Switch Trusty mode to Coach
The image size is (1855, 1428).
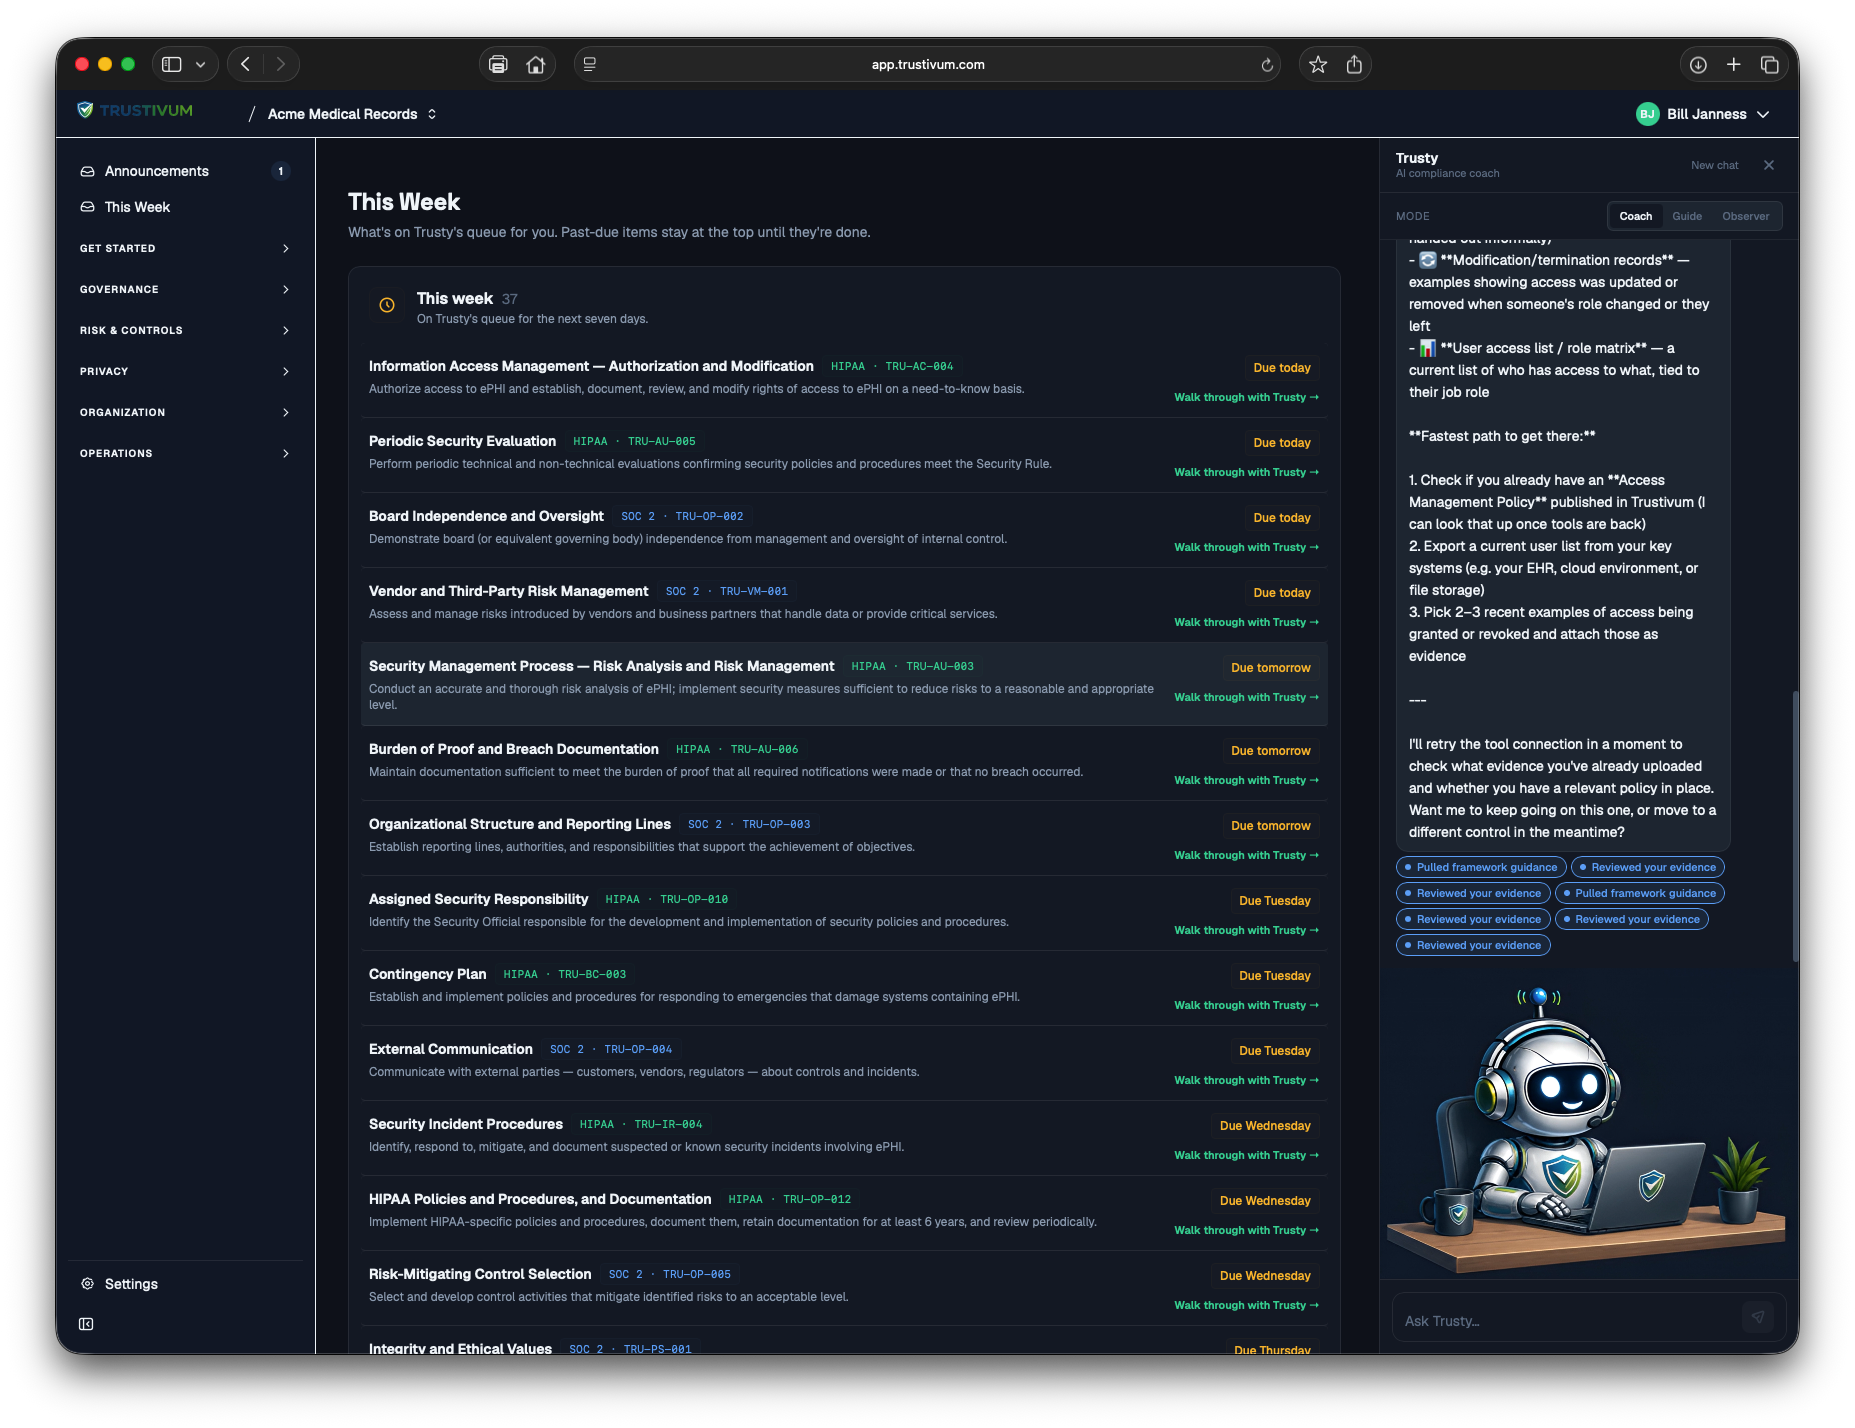1636,216
